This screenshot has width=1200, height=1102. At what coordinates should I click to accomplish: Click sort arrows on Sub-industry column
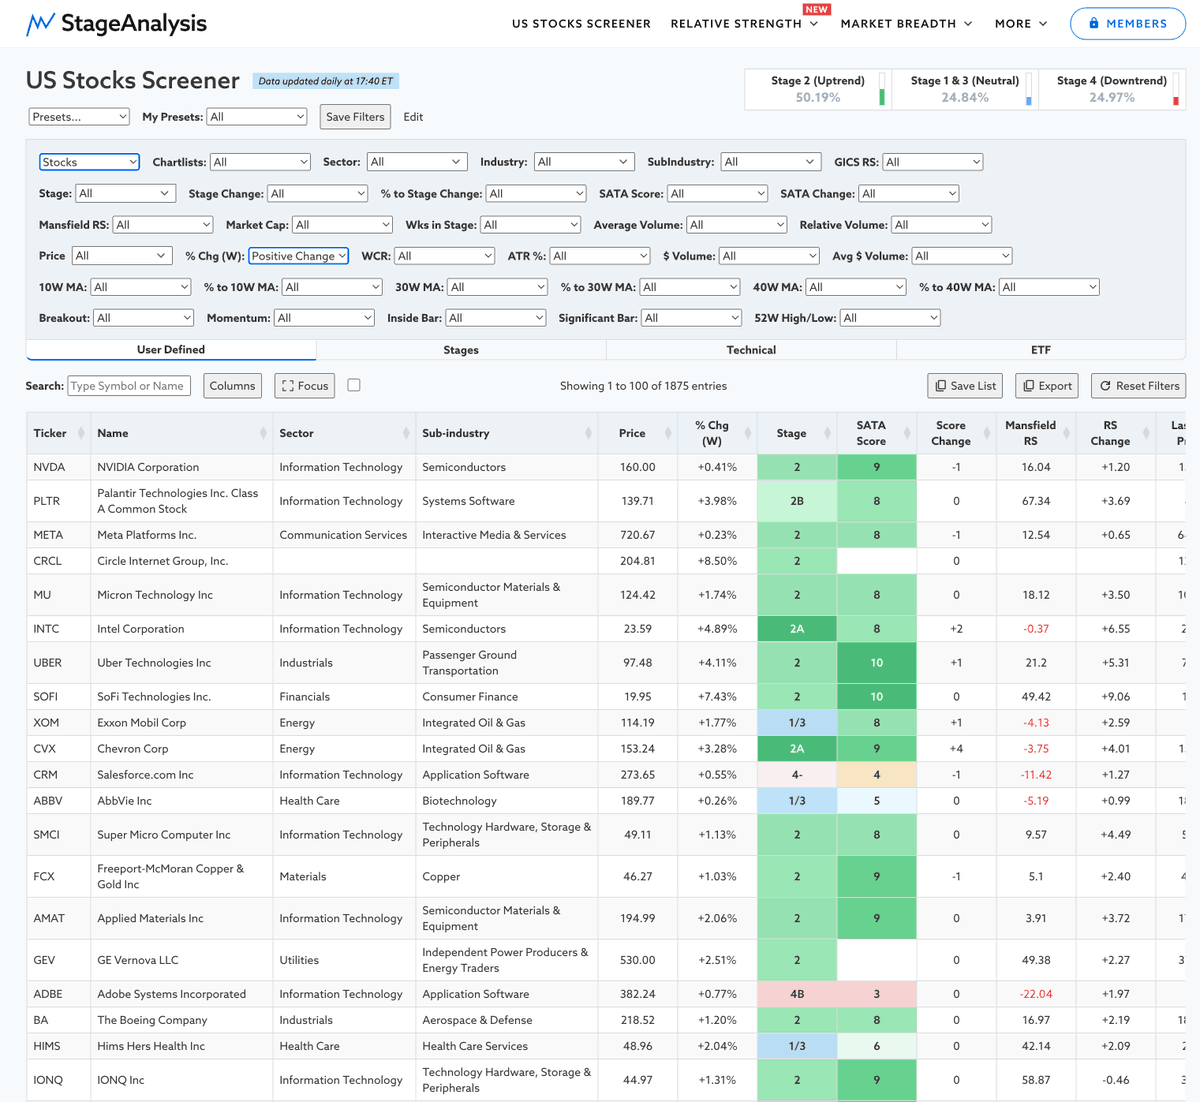coord(589,433)
